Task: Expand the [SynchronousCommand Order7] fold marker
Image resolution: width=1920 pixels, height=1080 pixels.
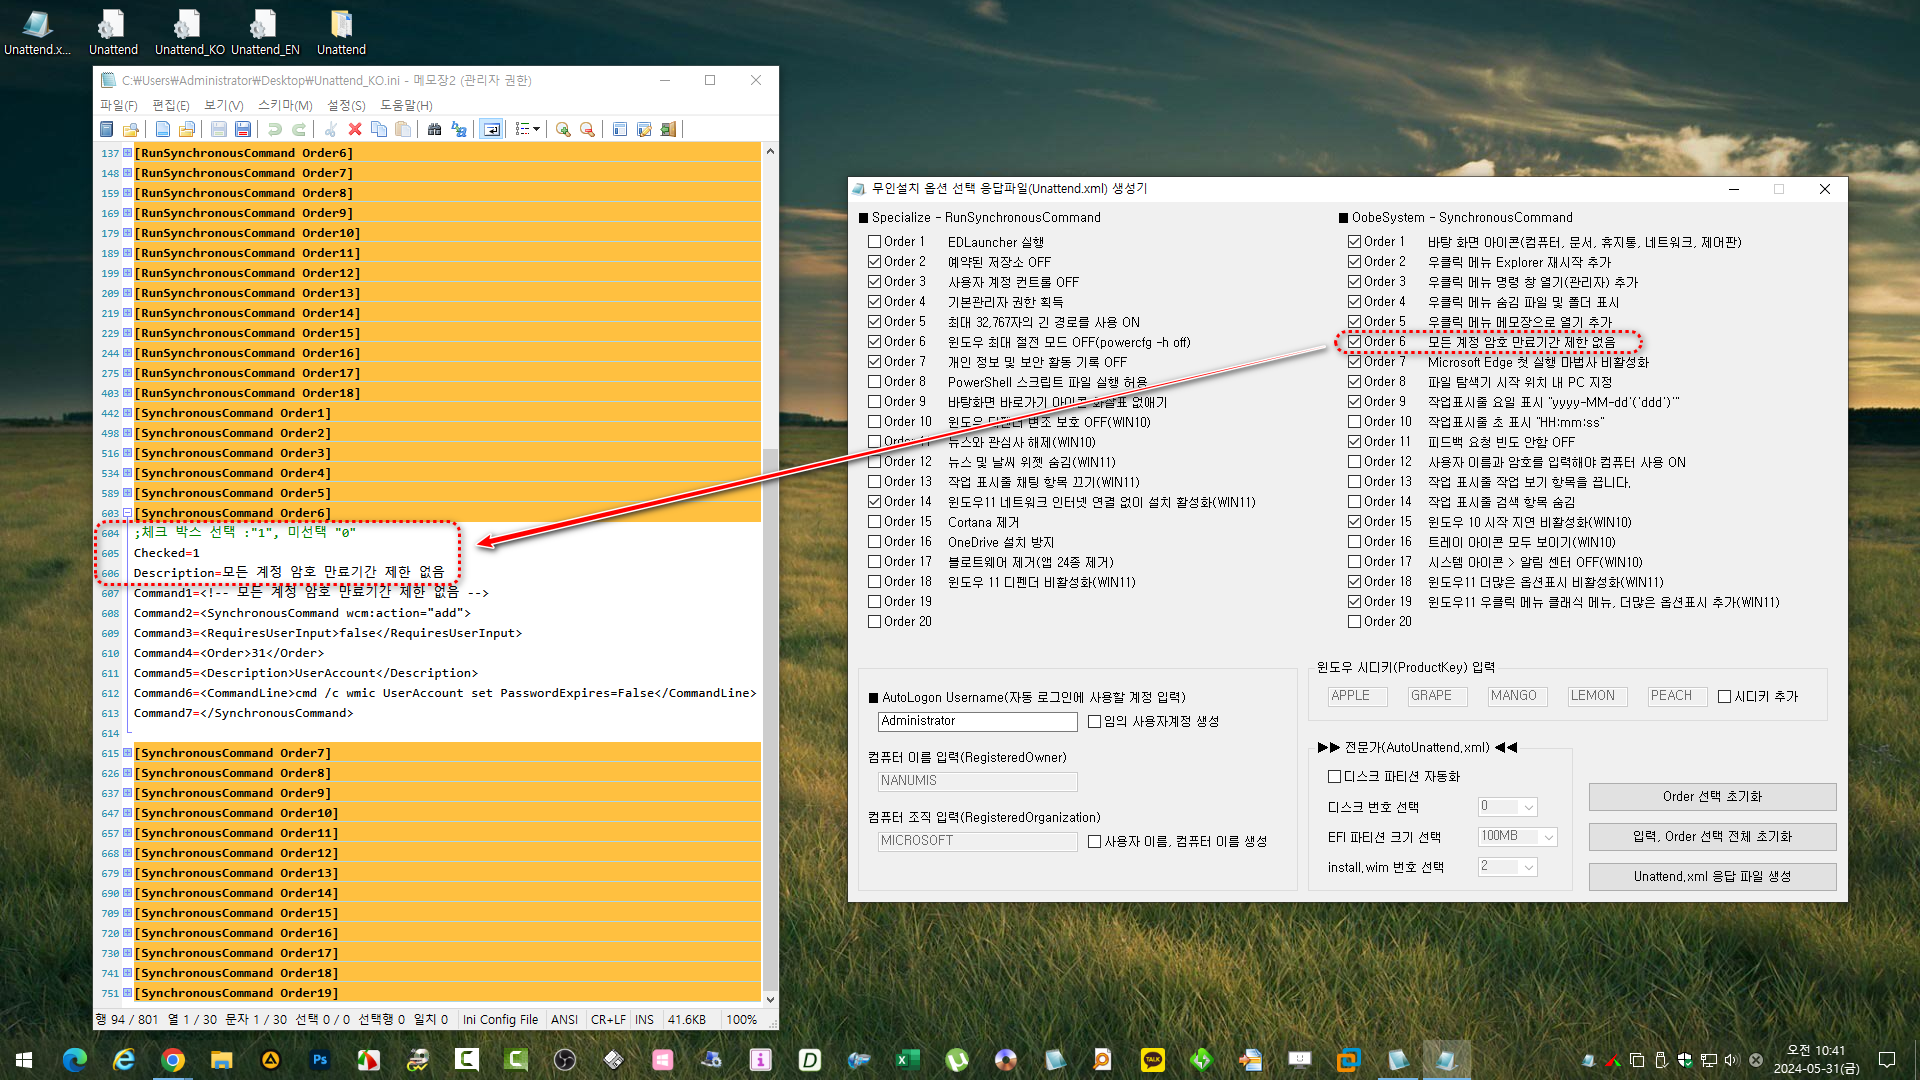Action: [x=127, y=753]
